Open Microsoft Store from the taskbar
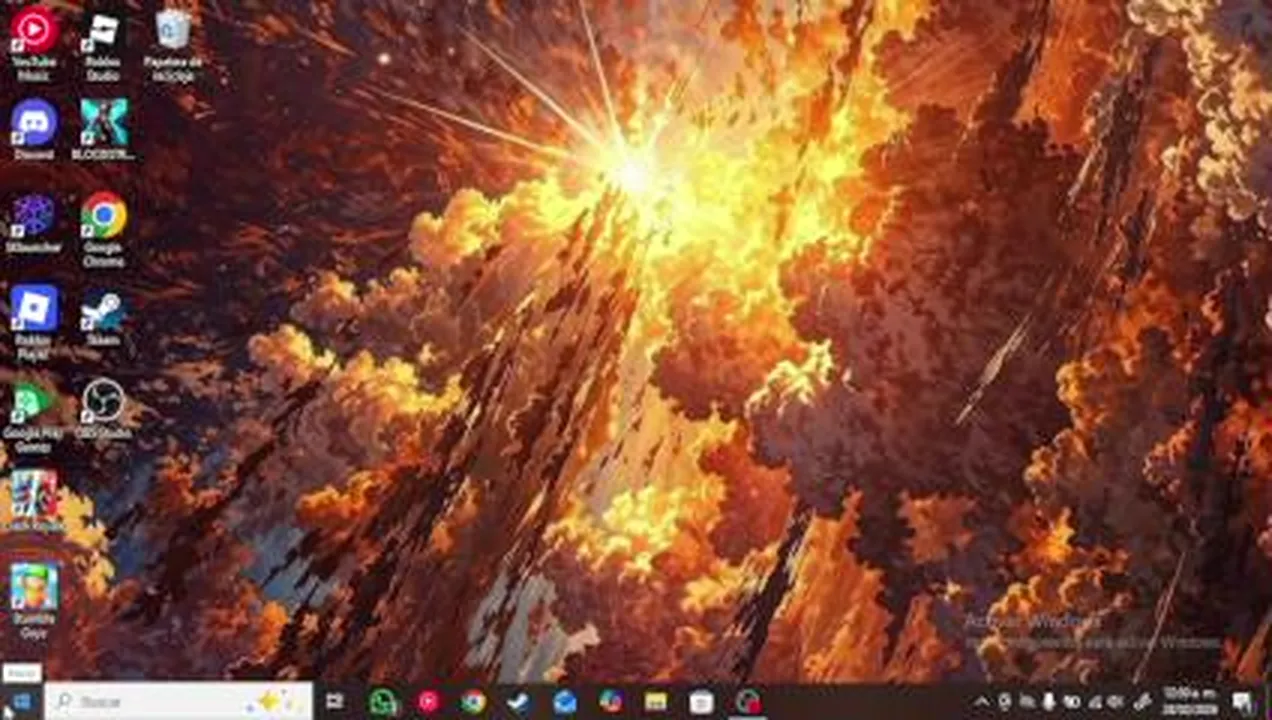This screenshot has height=720, width=1272. [701, 702]
